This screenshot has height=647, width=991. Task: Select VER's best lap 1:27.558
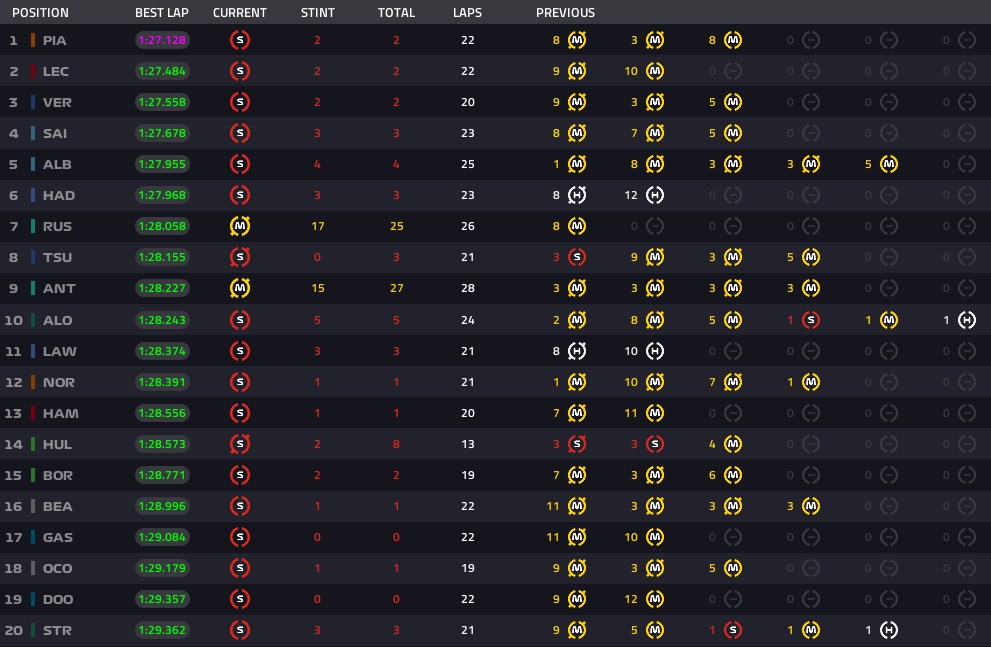162,102
